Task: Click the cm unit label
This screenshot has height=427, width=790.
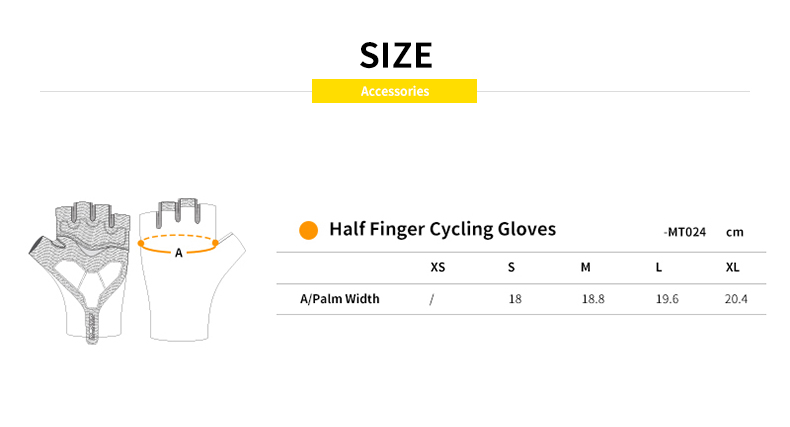Action: pos(735,232)
